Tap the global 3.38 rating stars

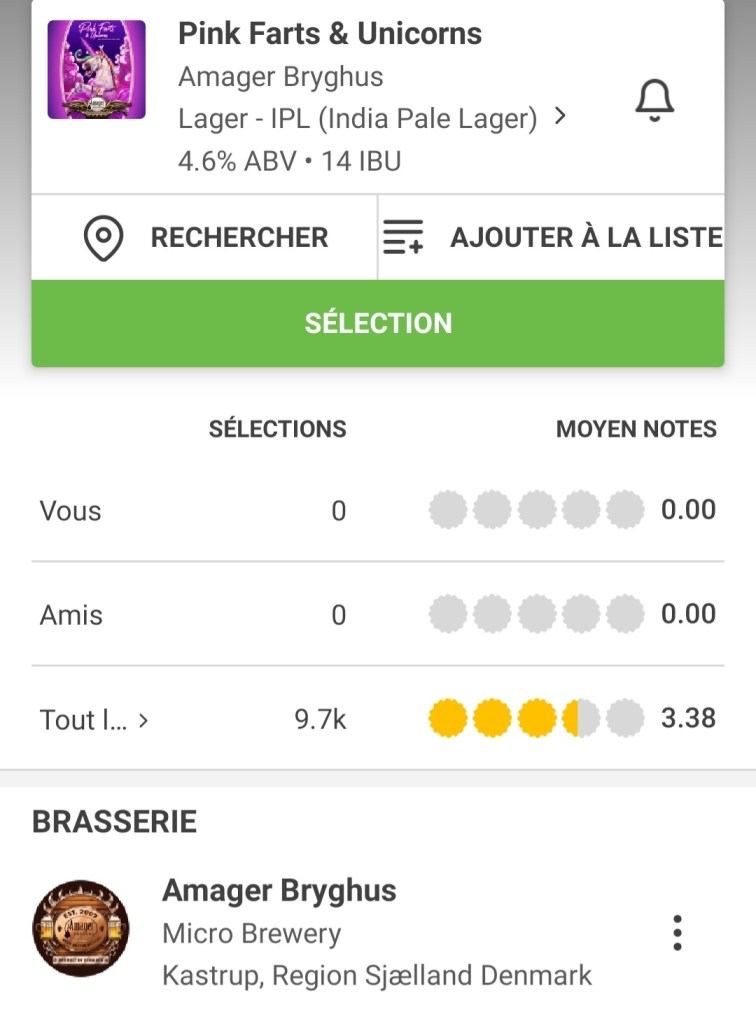(536, 718)
